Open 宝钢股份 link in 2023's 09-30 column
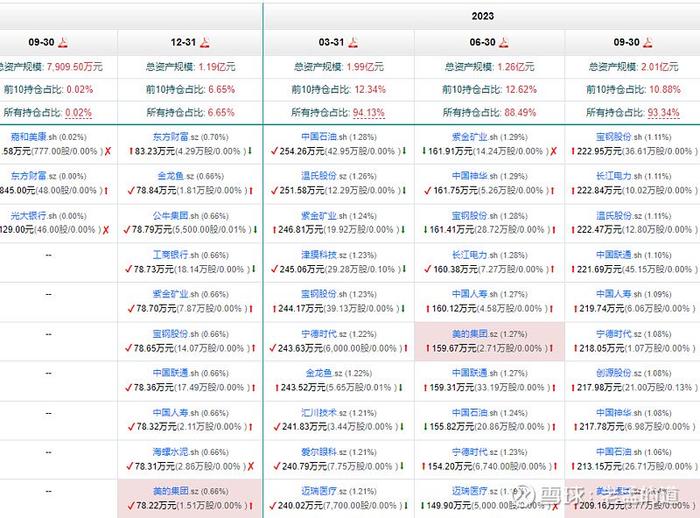Screen dimensions: 700x518 (614, 137)
